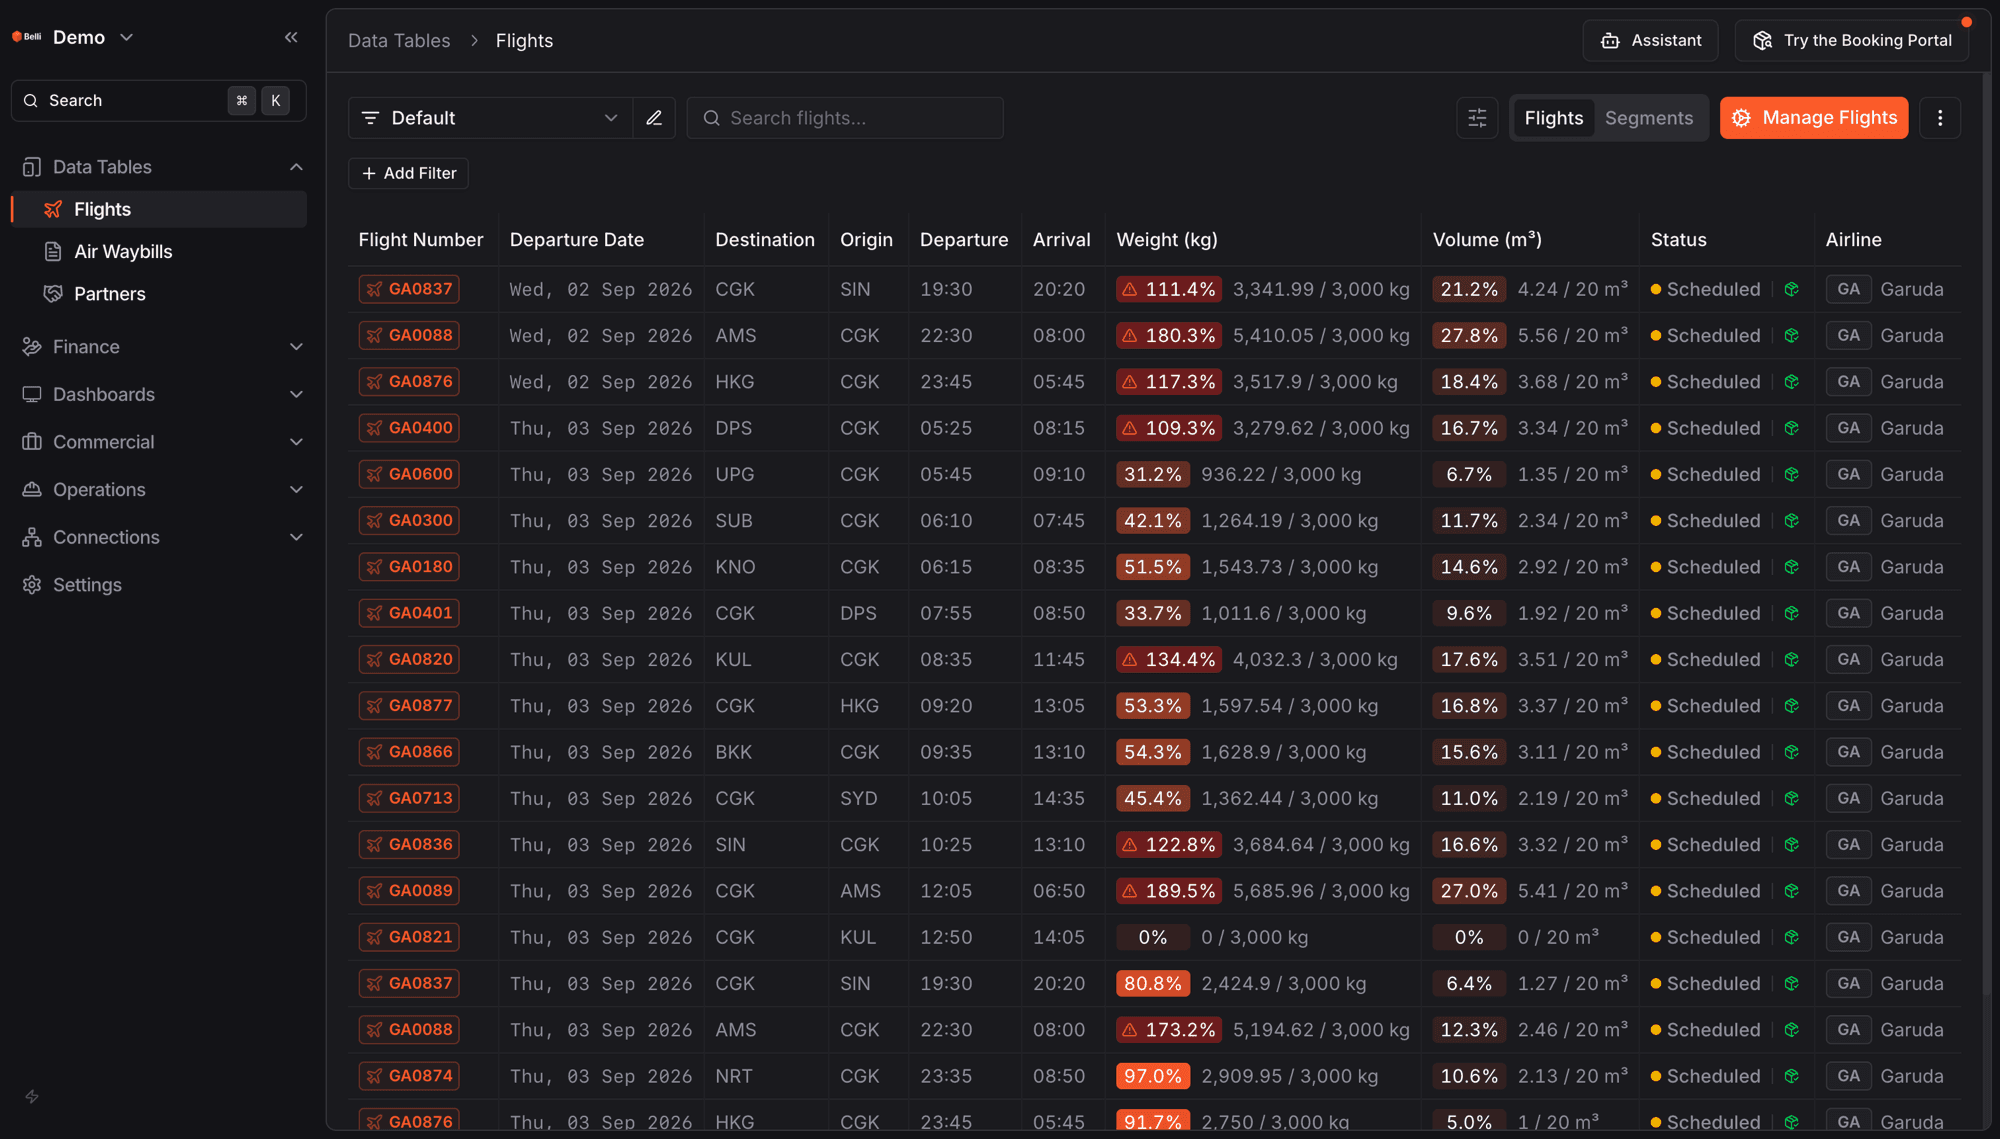Click NRT destination in GA0874 row
Screen dimensions: 2000x1139
point(733,1076)
